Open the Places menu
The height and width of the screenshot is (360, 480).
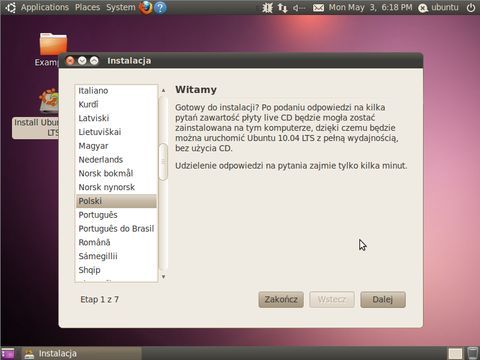click(87, 7)
